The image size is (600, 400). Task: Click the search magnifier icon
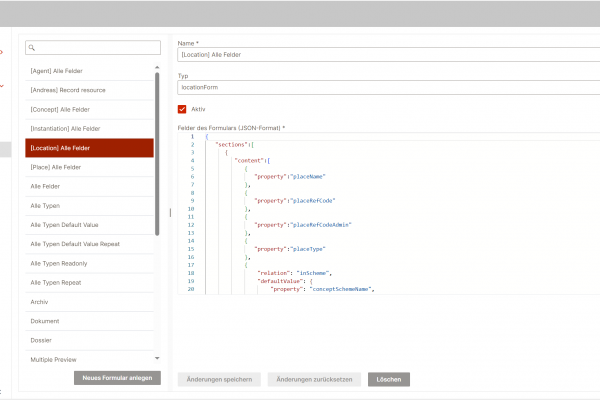pos(33,48)
